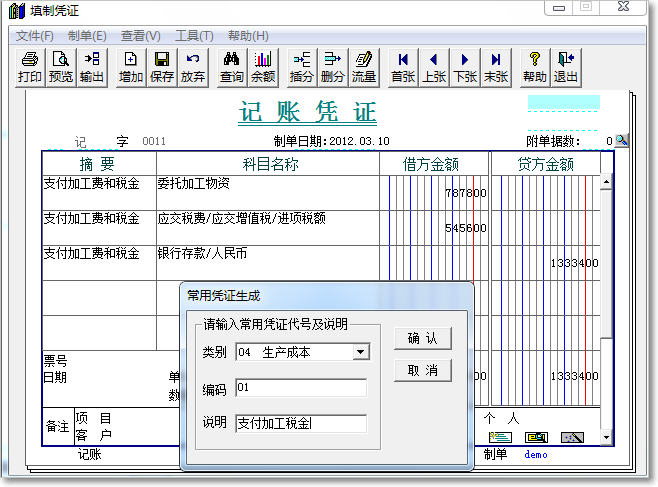658x487 pixels.
Task: Go to 首张 first voucher
Action: tap(403, 67)
